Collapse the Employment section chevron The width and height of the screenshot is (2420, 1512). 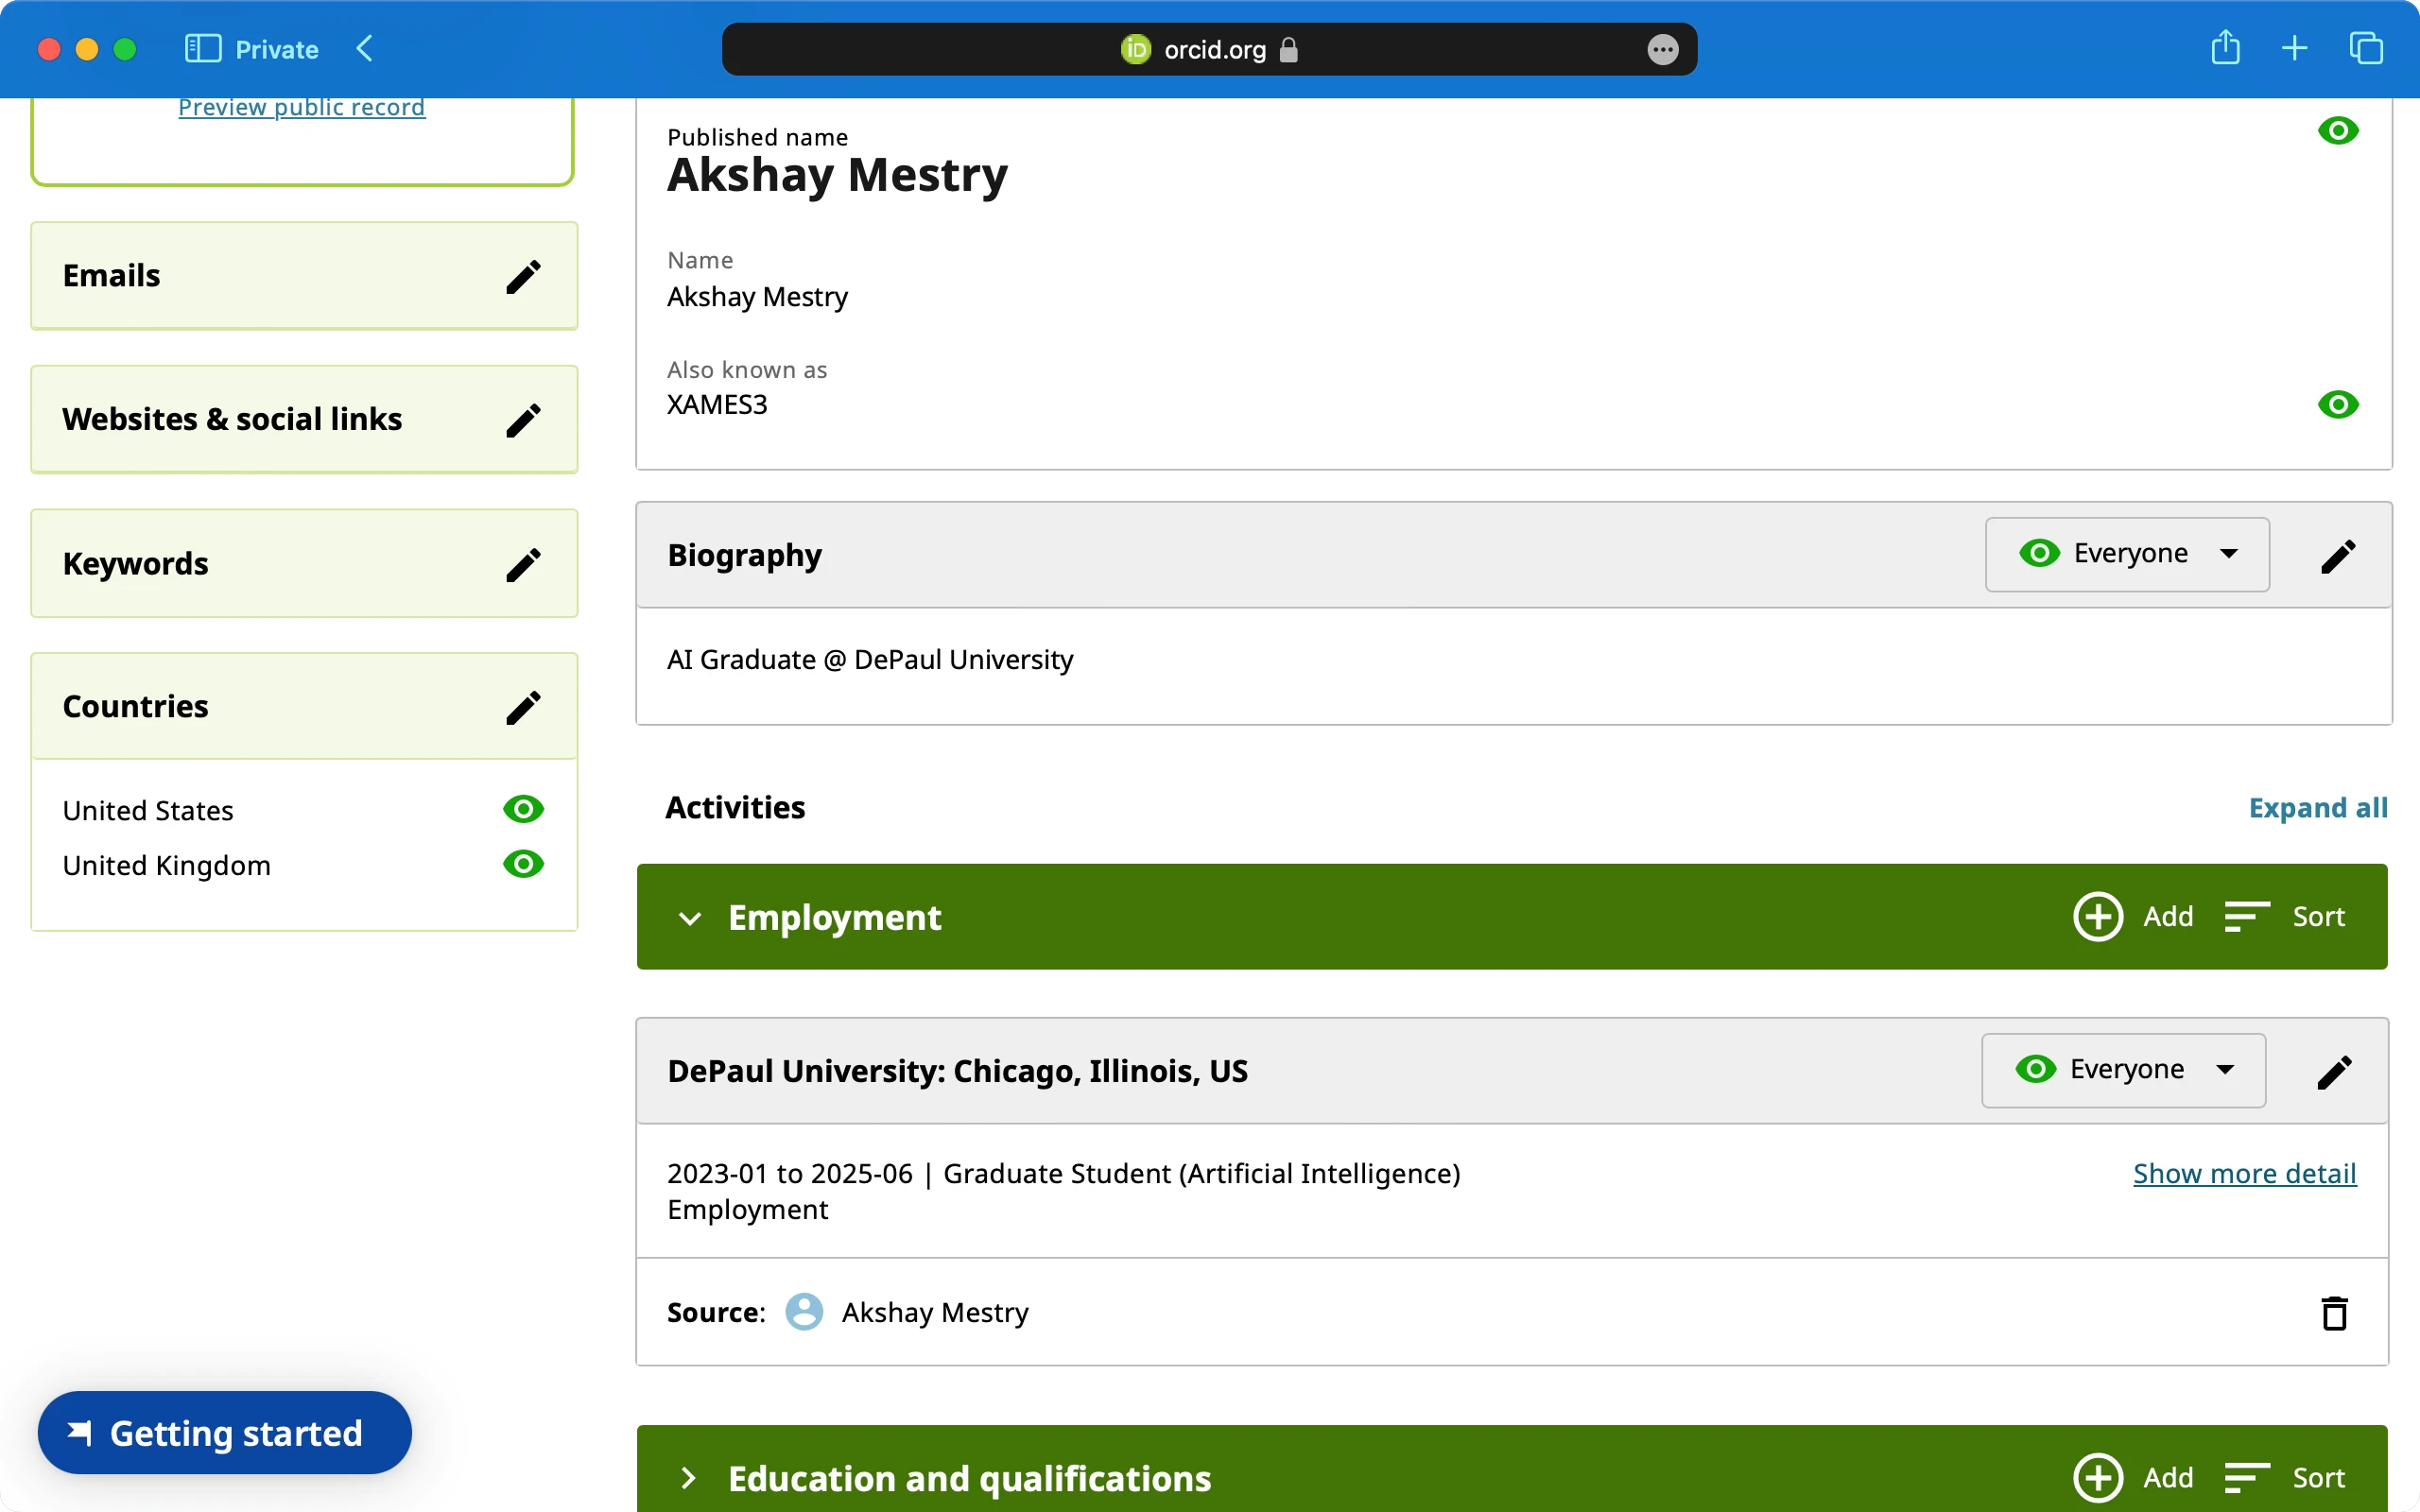coord(690,918)
